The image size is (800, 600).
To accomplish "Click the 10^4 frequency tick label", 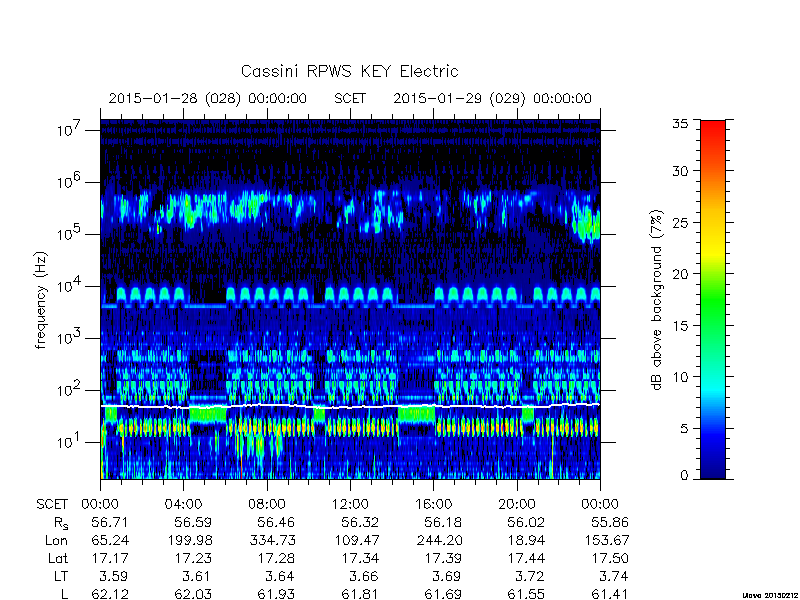I will tap(69, 286).
